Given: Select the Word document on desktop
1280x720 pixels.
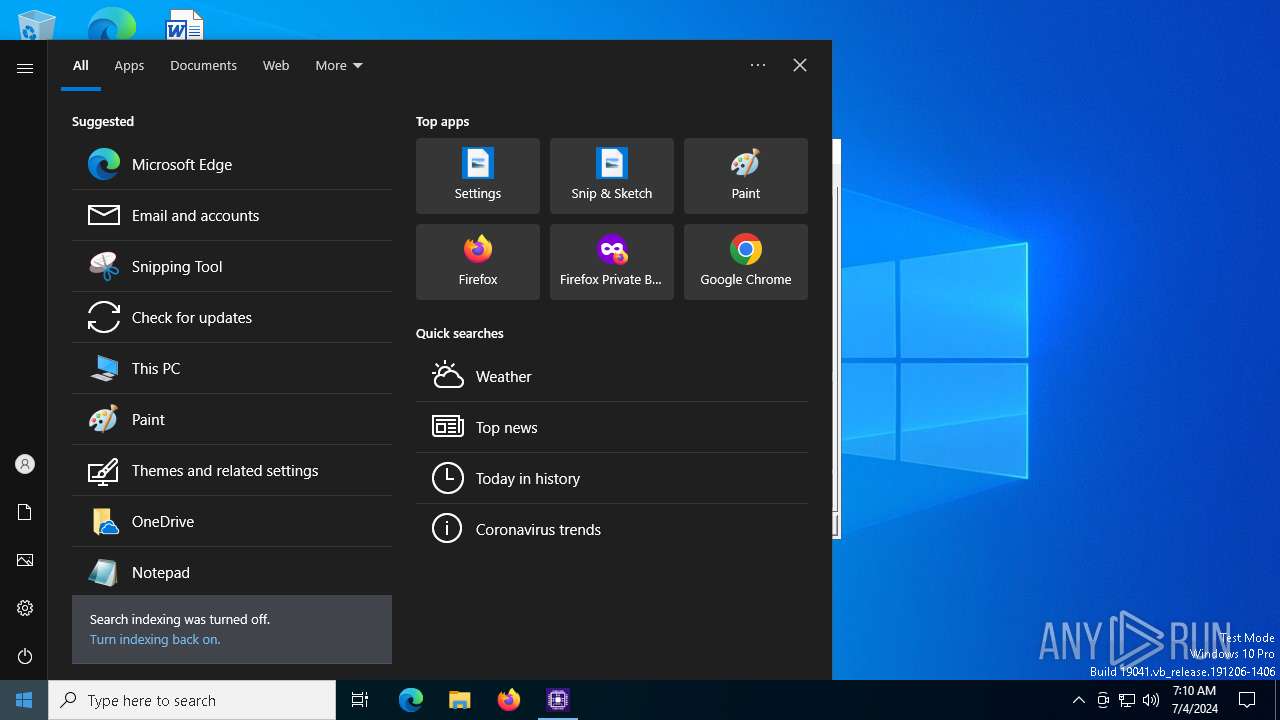Looking at the screenshot, I should pyautogui.click(x=185, y=24).
